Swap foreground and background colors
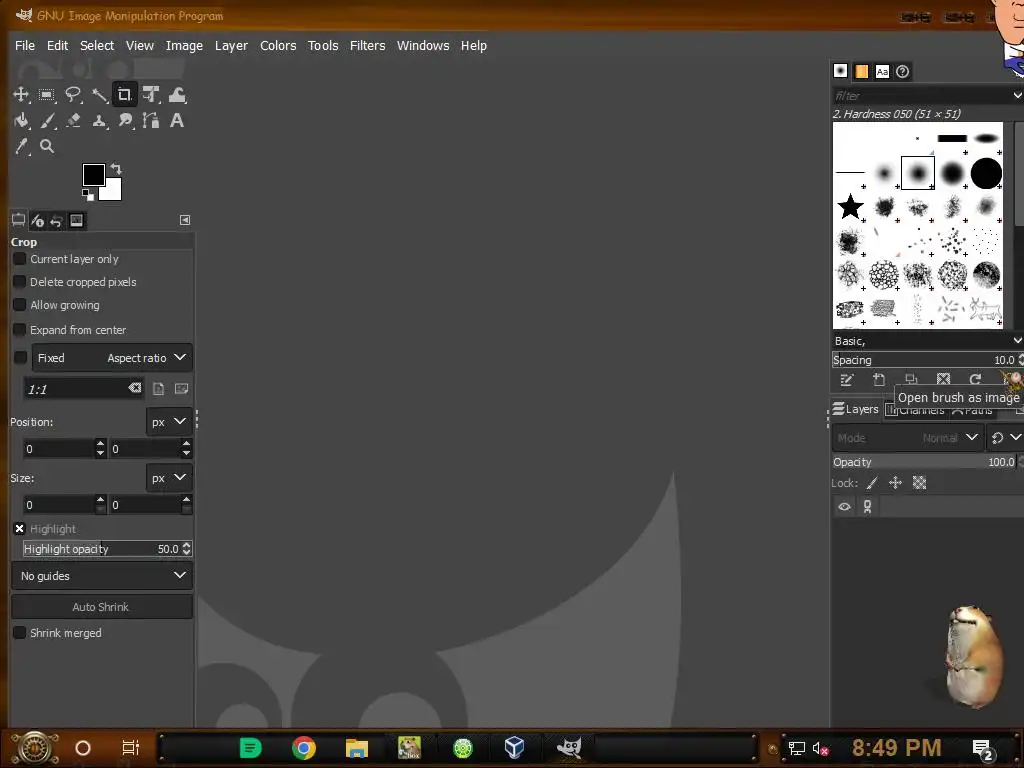This screenshot has width=1024, height=768. coord(116,169)
